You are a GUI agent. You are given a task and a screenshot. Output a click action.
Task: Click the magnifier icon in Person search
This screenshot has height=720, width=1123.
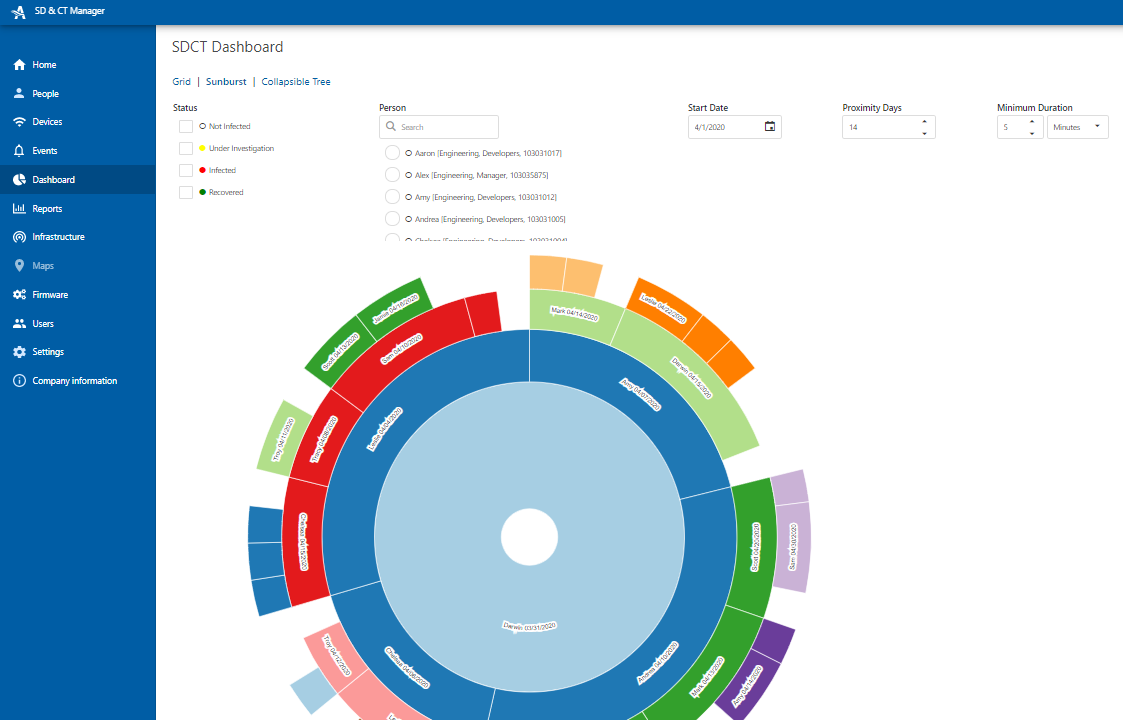391,127
